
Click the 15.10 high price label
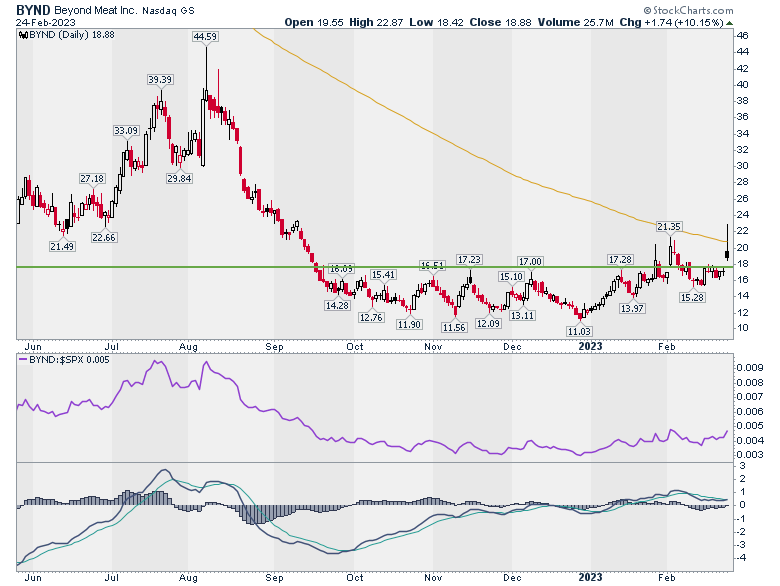pyautogui.click(x=511, y=277)
